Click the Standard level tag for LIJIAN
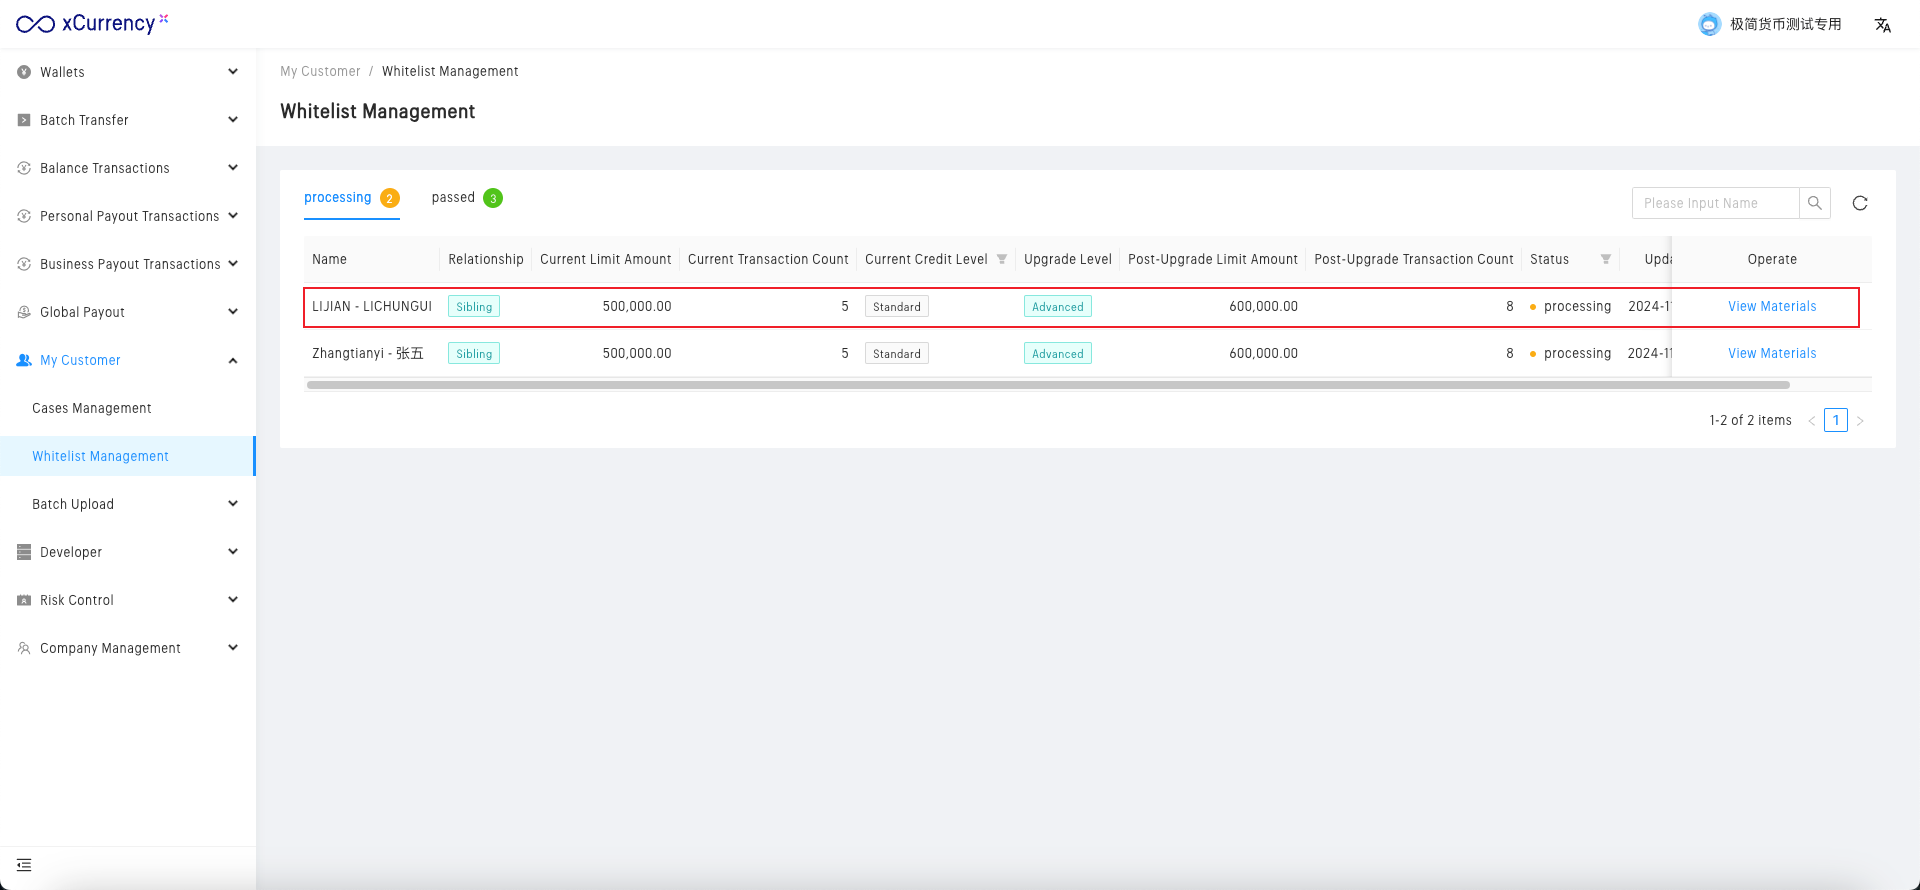The height and width of the screenshot is (890, 1920). (897, 307)
